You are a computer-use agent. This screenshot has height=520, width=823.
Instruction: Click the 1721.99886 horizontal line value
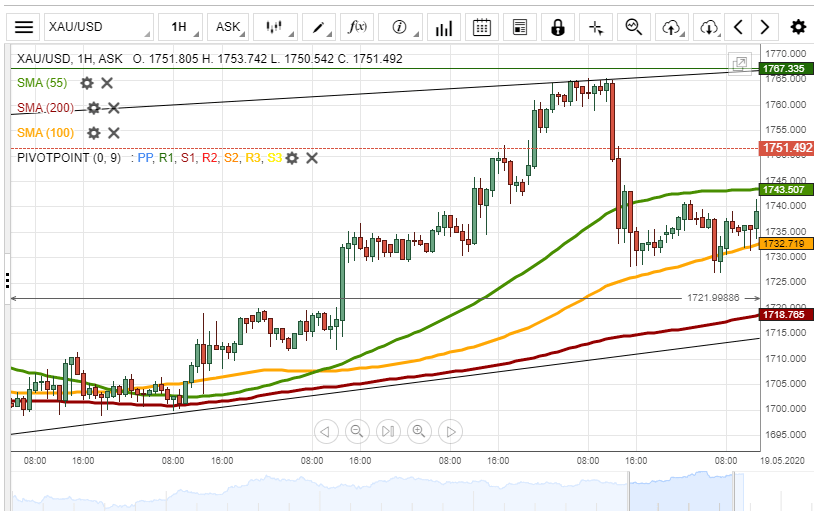click(713, 298)
